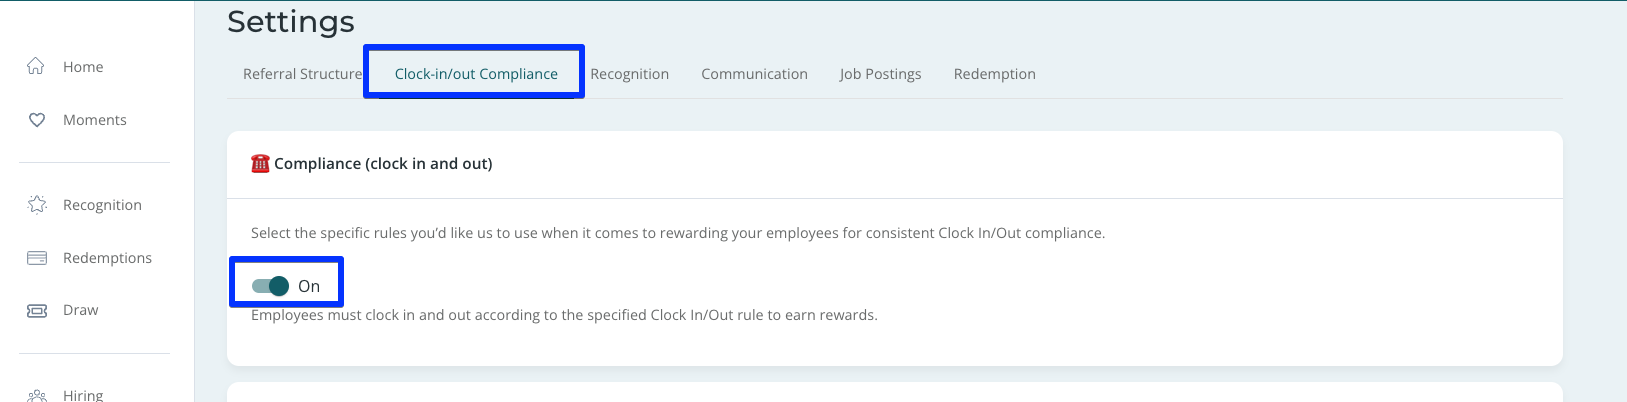This screenshot has width=1627, height=402.
Task: Switch to the Referral Structure tab
Action: coord(302,74)
